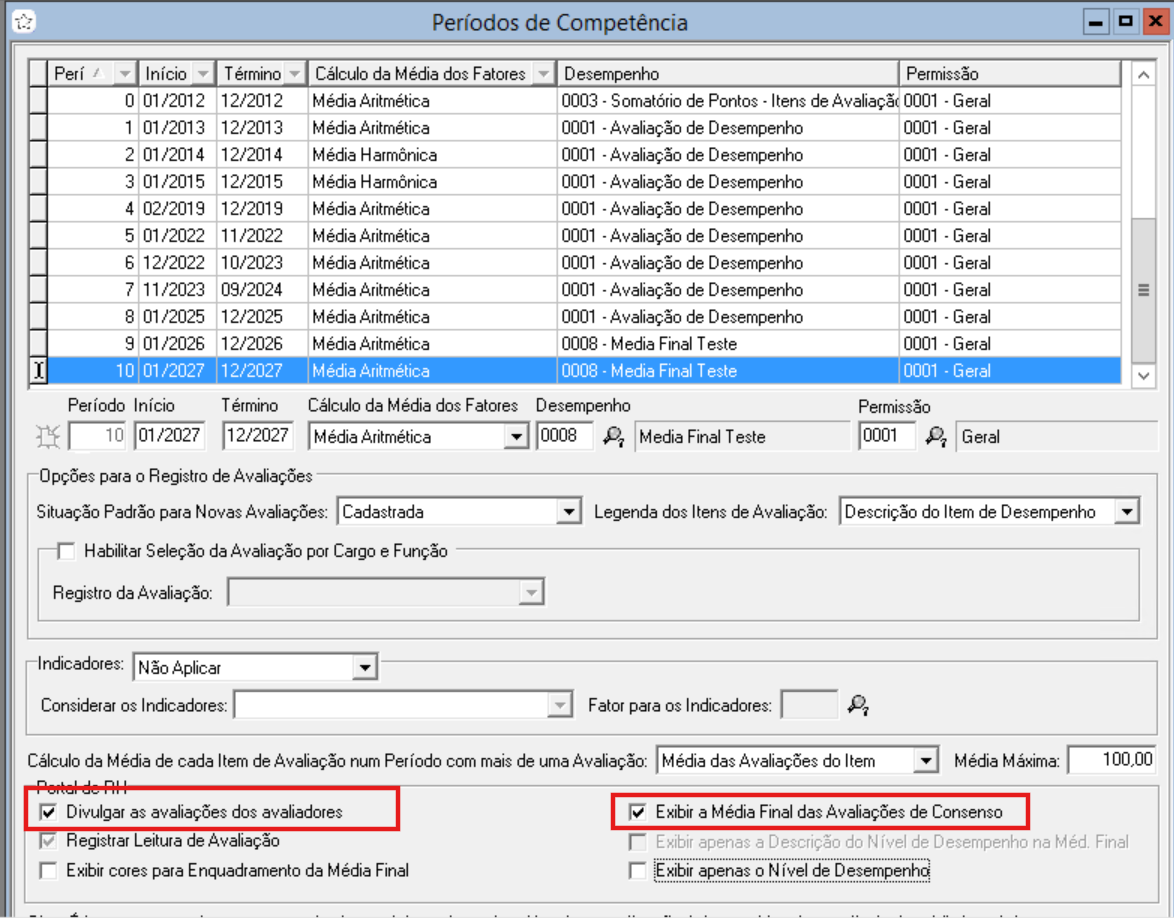Click the Média Máxima input field
Image resolution: width=1174 pixels, height=918 pixels.
[x=1112, y=760]
